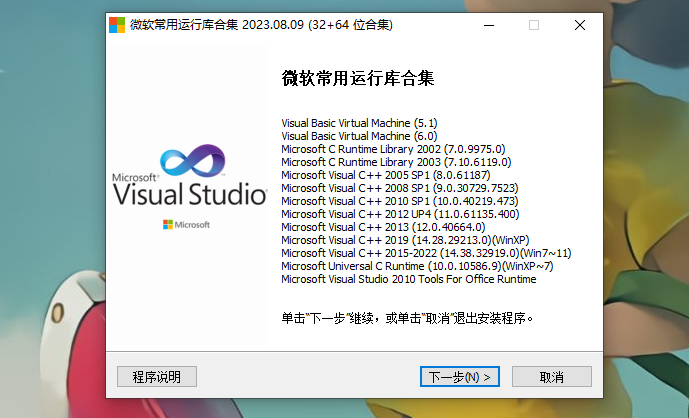Screen dimensions: 689x418
Task: Click the colorful installer icon in title bar
Action: point(118,25)
